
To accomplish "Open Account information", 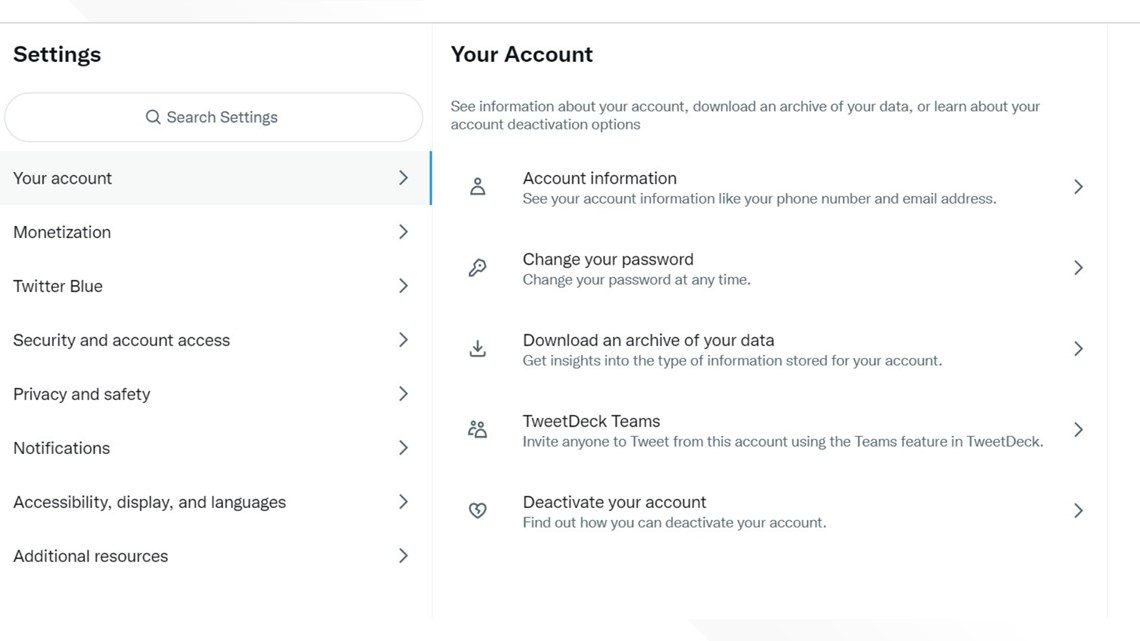I will tap(771, 188).
